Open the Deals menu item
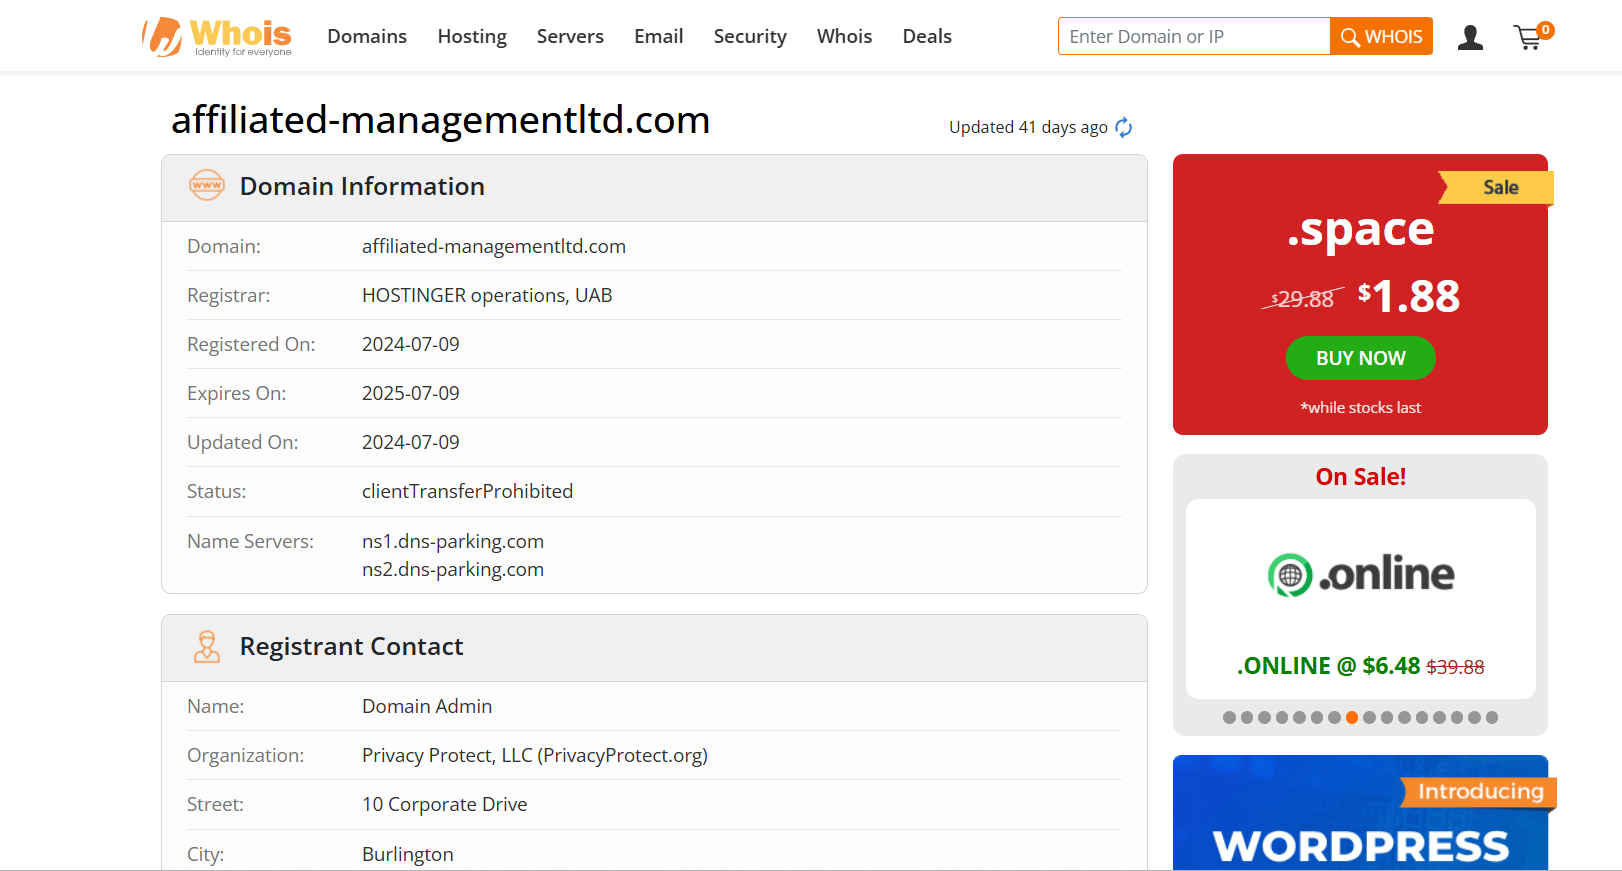1622x871 pixels. (927, 36)
